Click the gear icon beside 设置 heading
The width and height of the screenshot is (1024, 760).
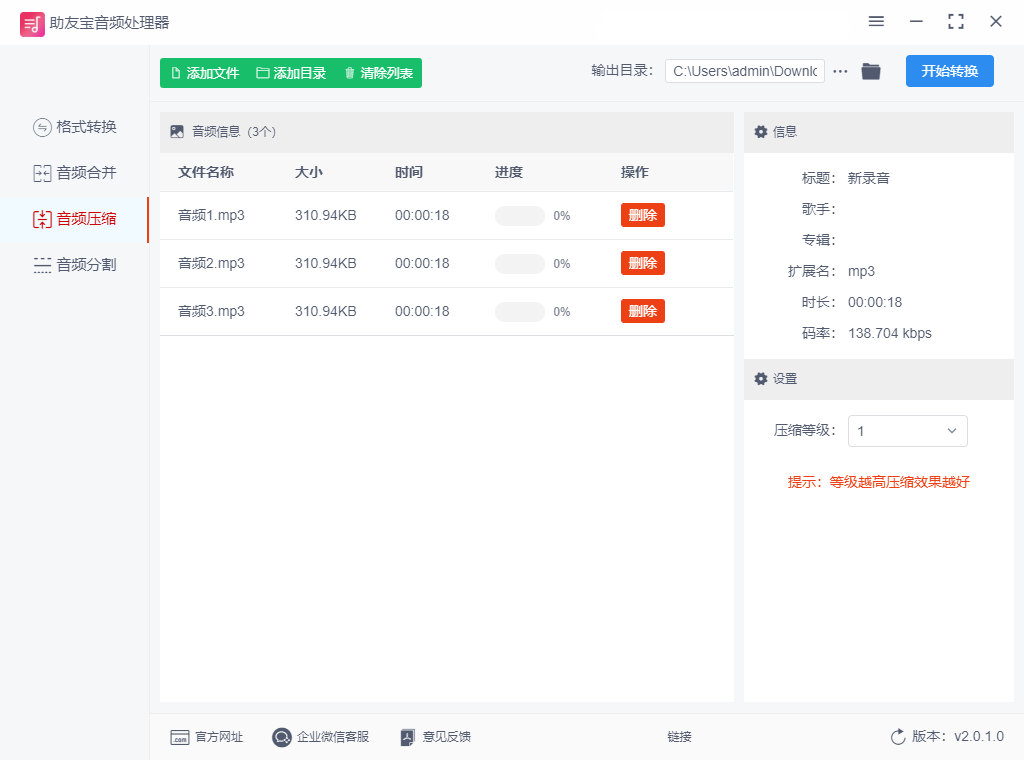[760, 378]
